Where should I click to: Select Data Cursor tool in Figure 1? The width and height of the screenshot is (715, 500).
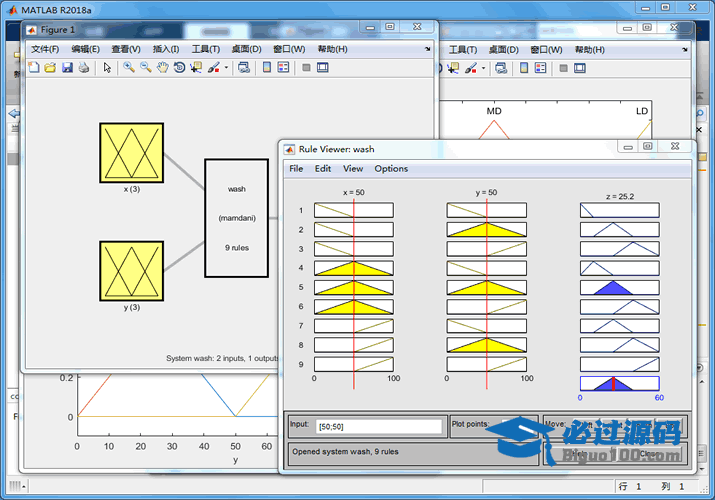(x=197, y=67)
